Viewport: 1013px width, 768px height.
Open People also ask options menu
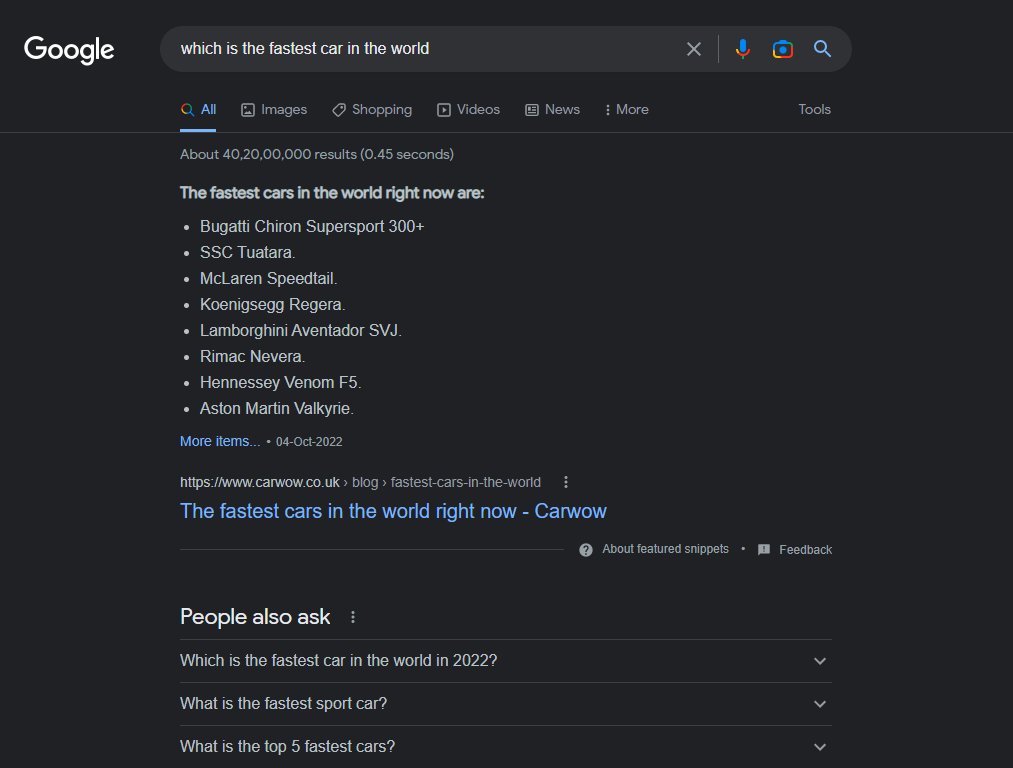point(353,617)
